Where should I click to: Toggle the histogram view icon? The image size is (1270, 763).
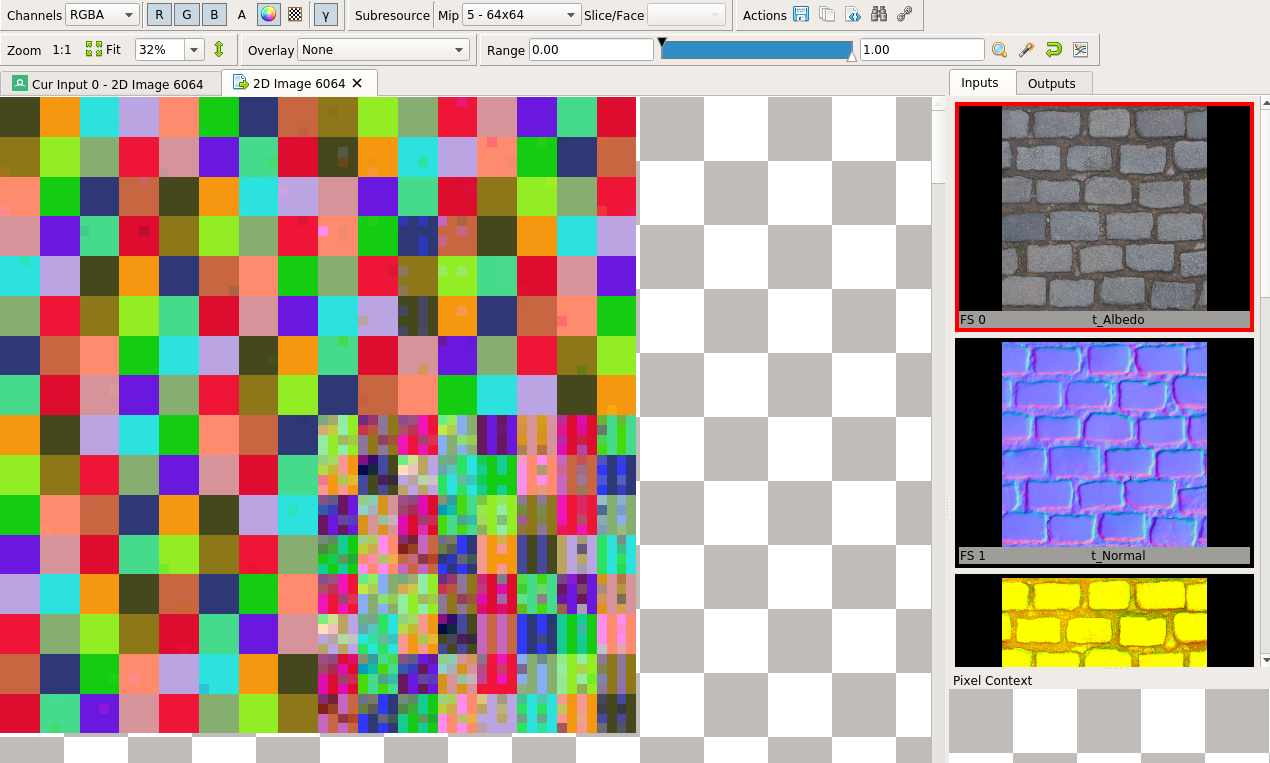[1080, 50]
